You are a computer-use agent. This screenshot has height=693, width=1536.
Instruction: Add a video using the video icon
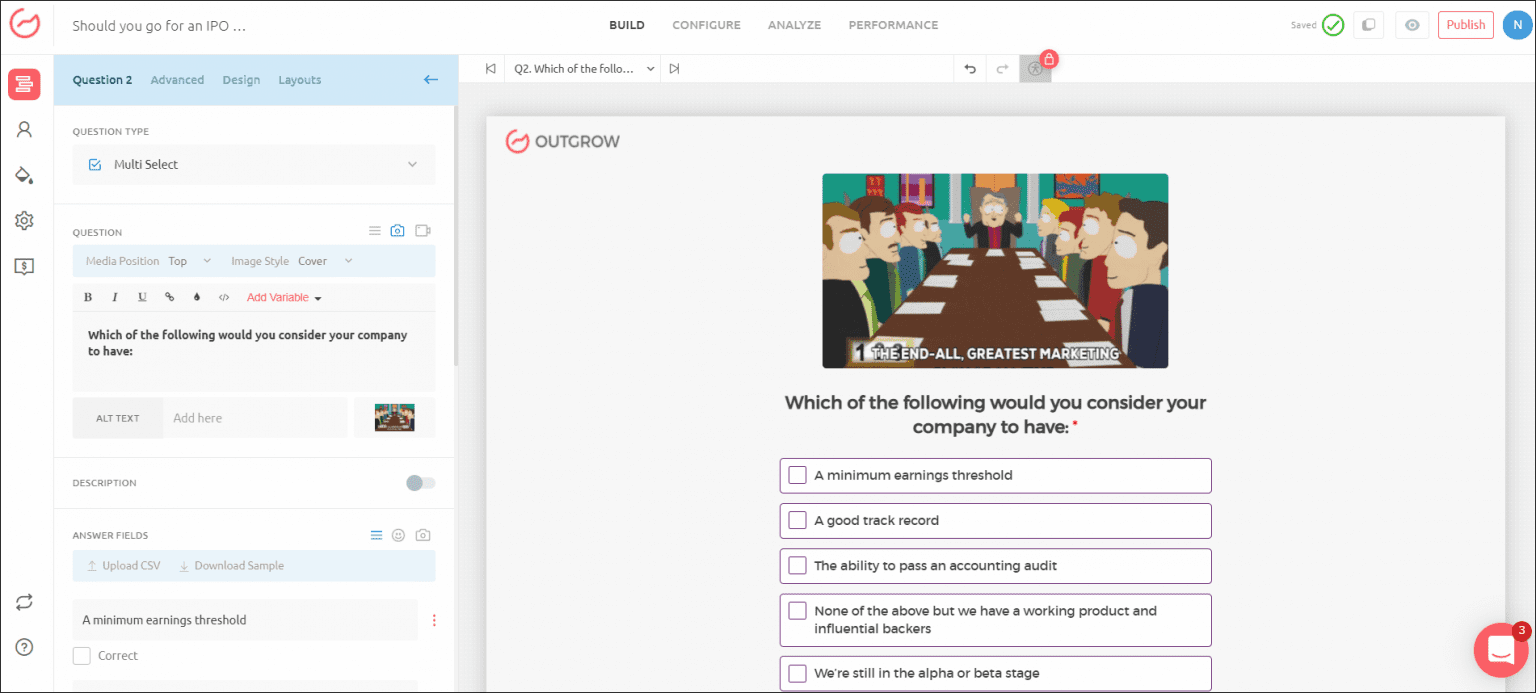coord(422,230)
